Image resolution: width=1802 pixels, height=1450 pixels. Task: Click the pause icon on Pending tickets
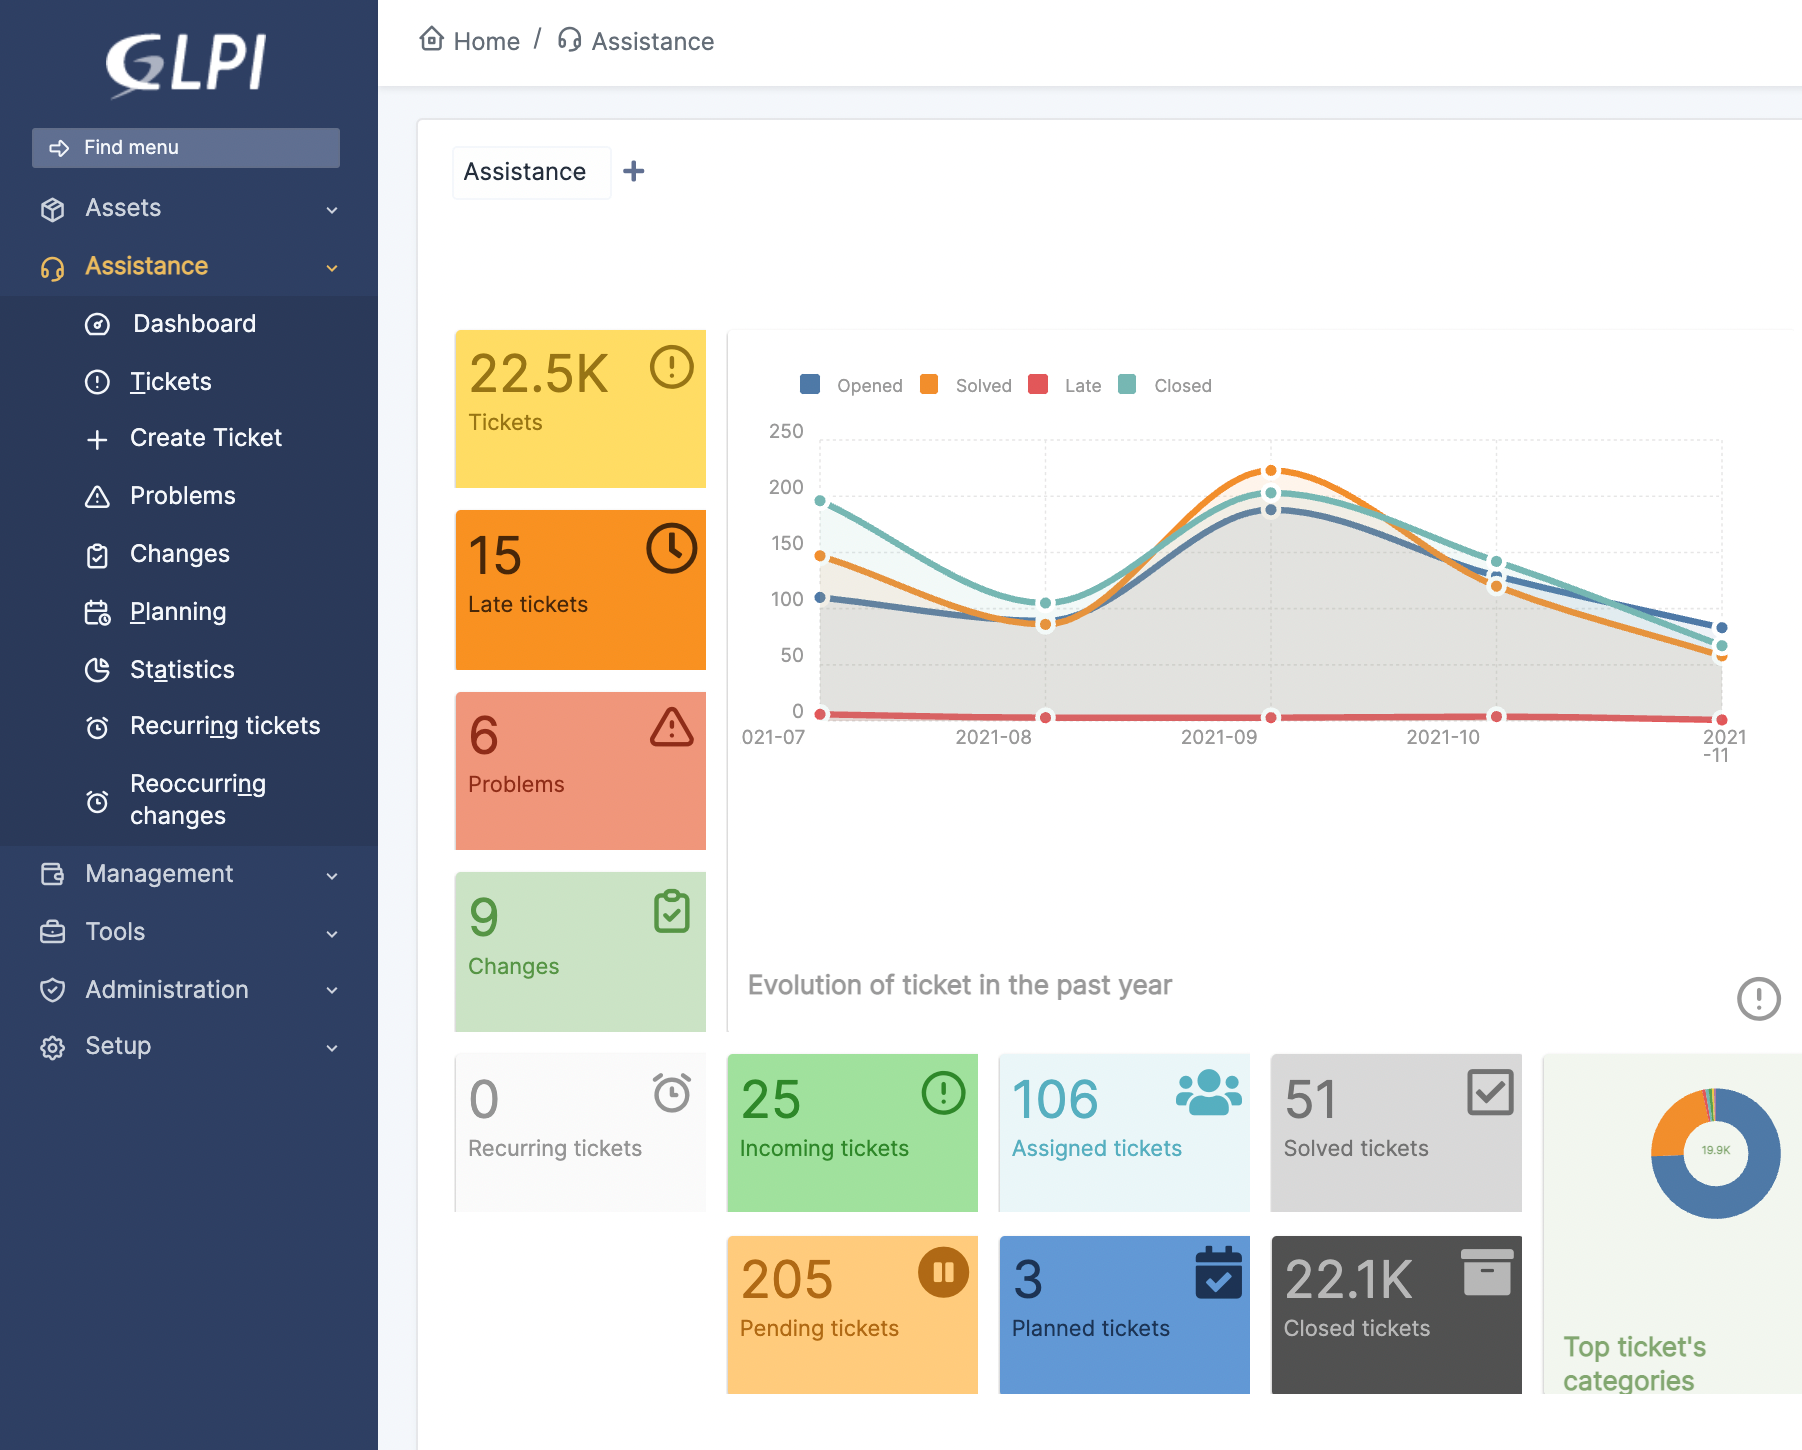pos(943,1273)
